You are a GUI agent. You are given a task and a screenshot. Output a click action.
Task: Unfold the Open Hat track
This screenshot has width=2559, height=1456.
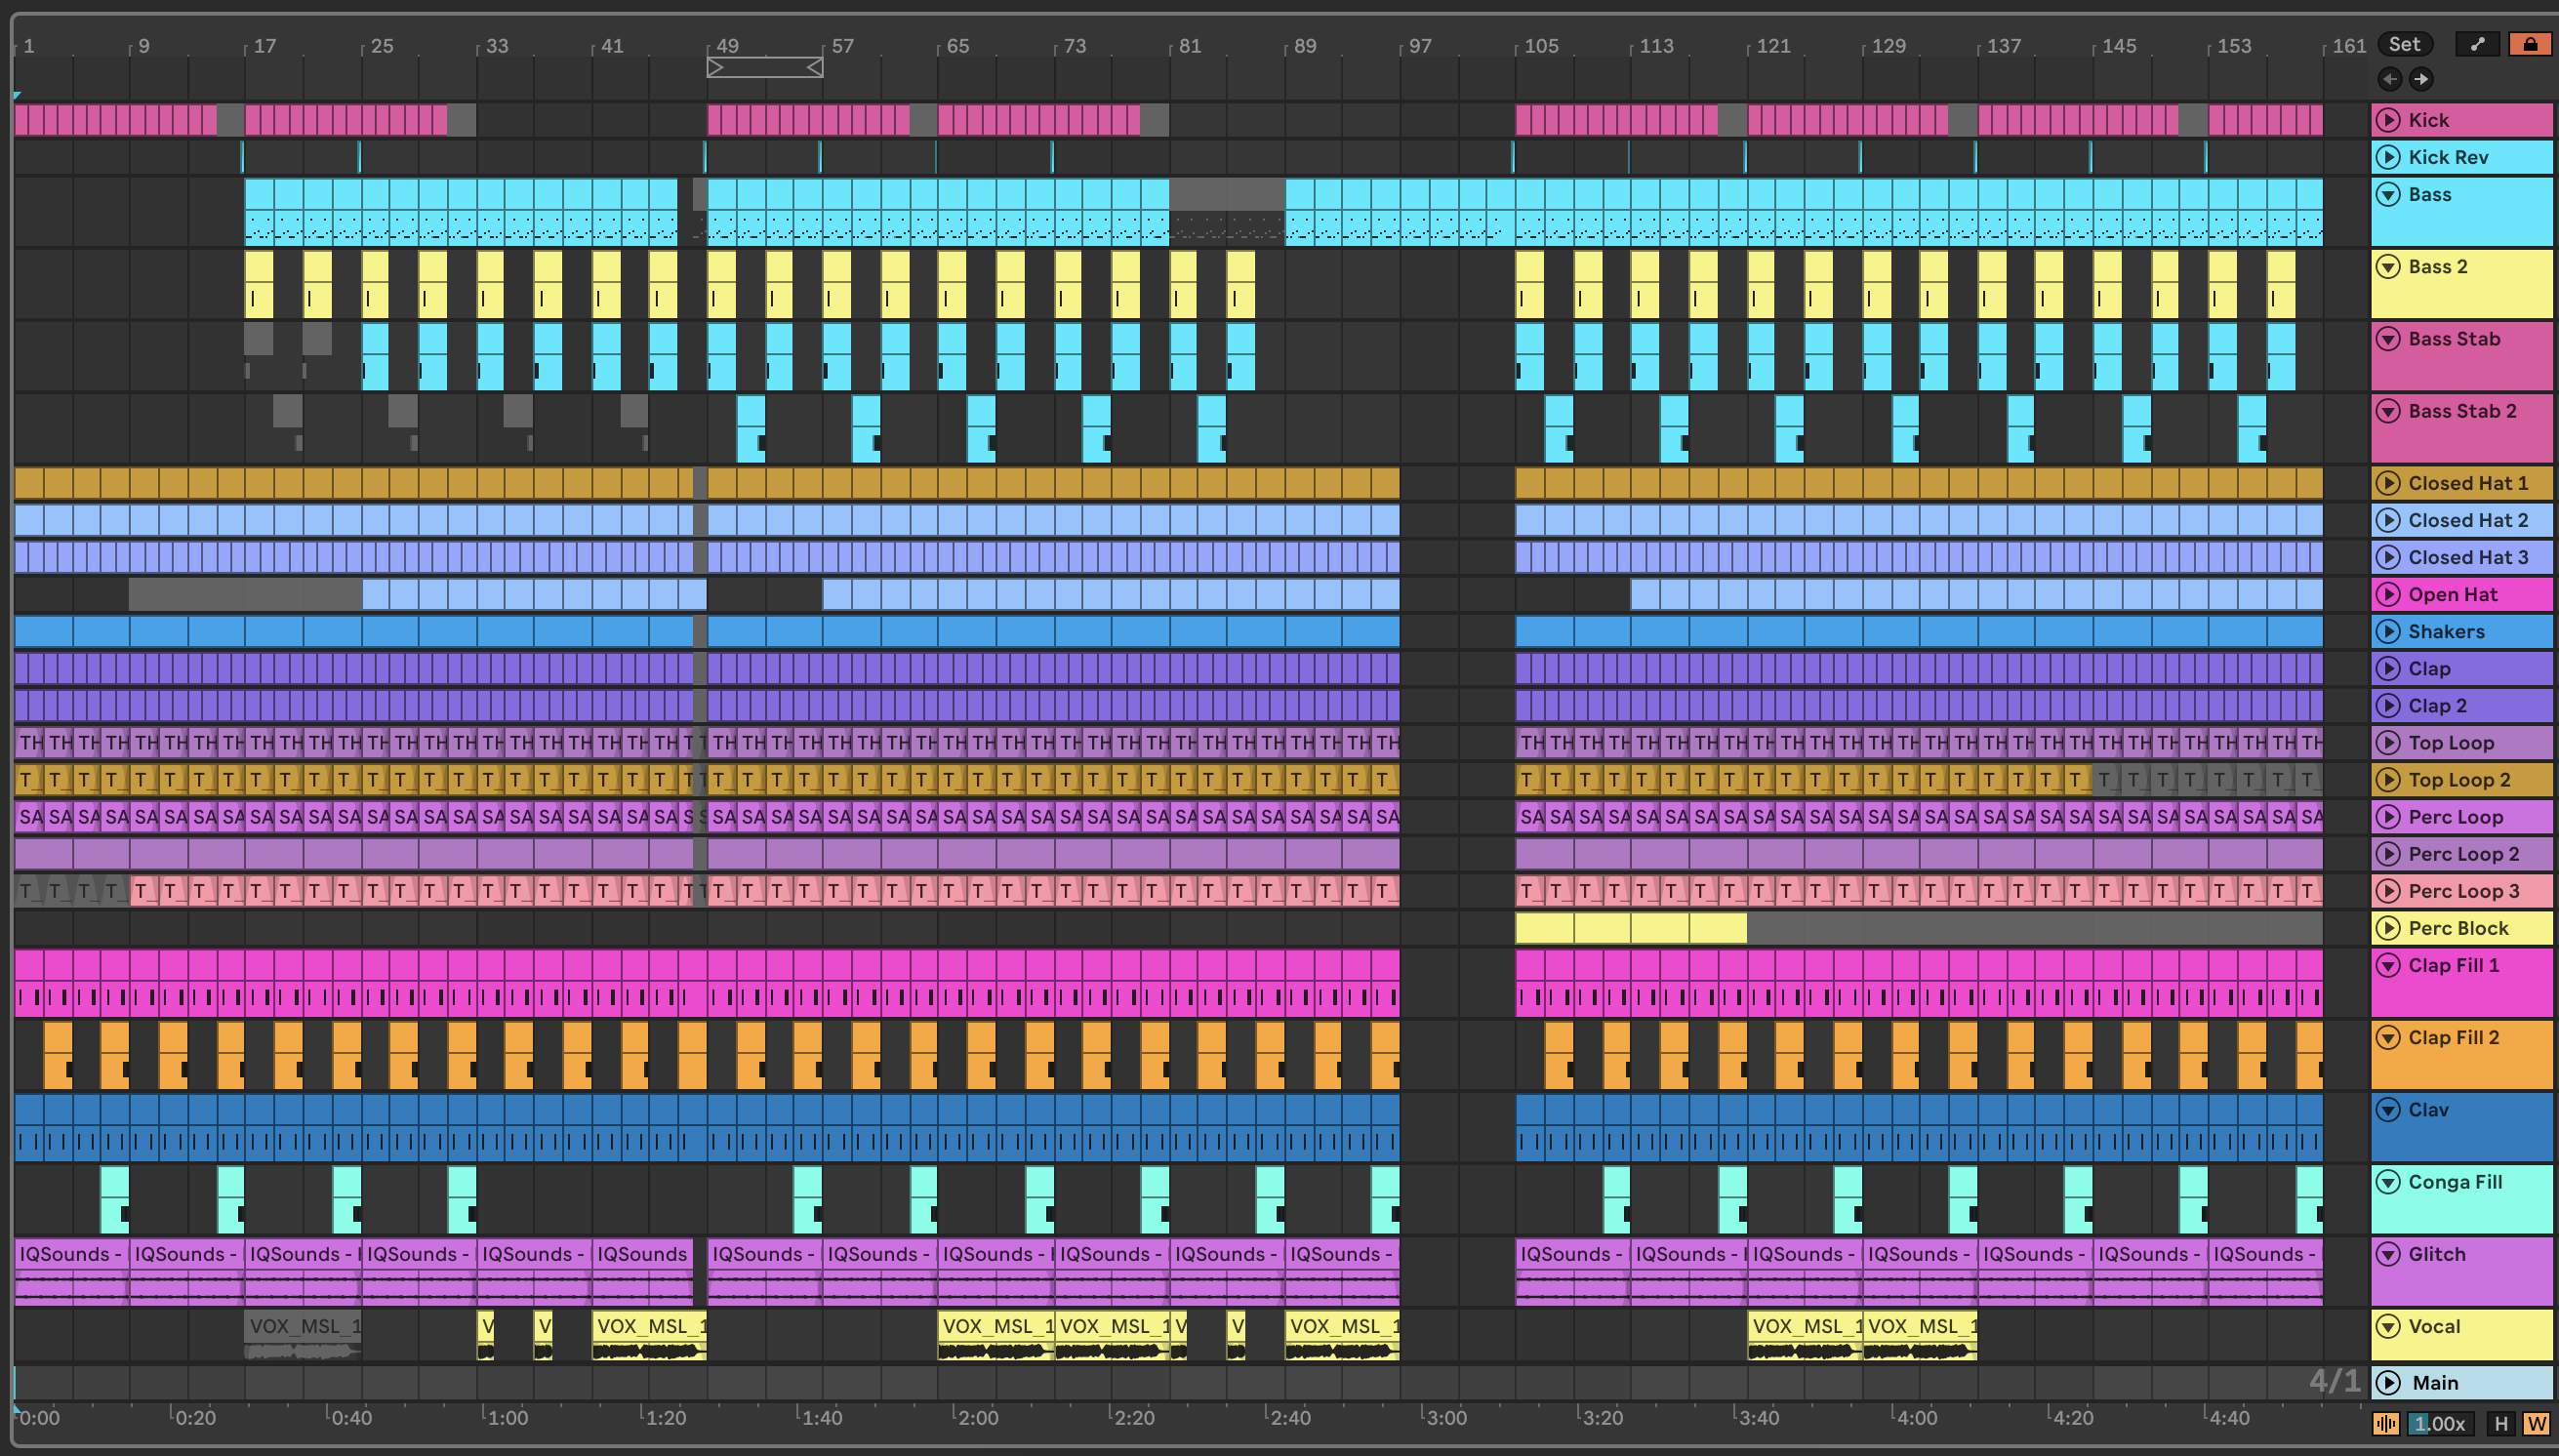click(2388, 594)
